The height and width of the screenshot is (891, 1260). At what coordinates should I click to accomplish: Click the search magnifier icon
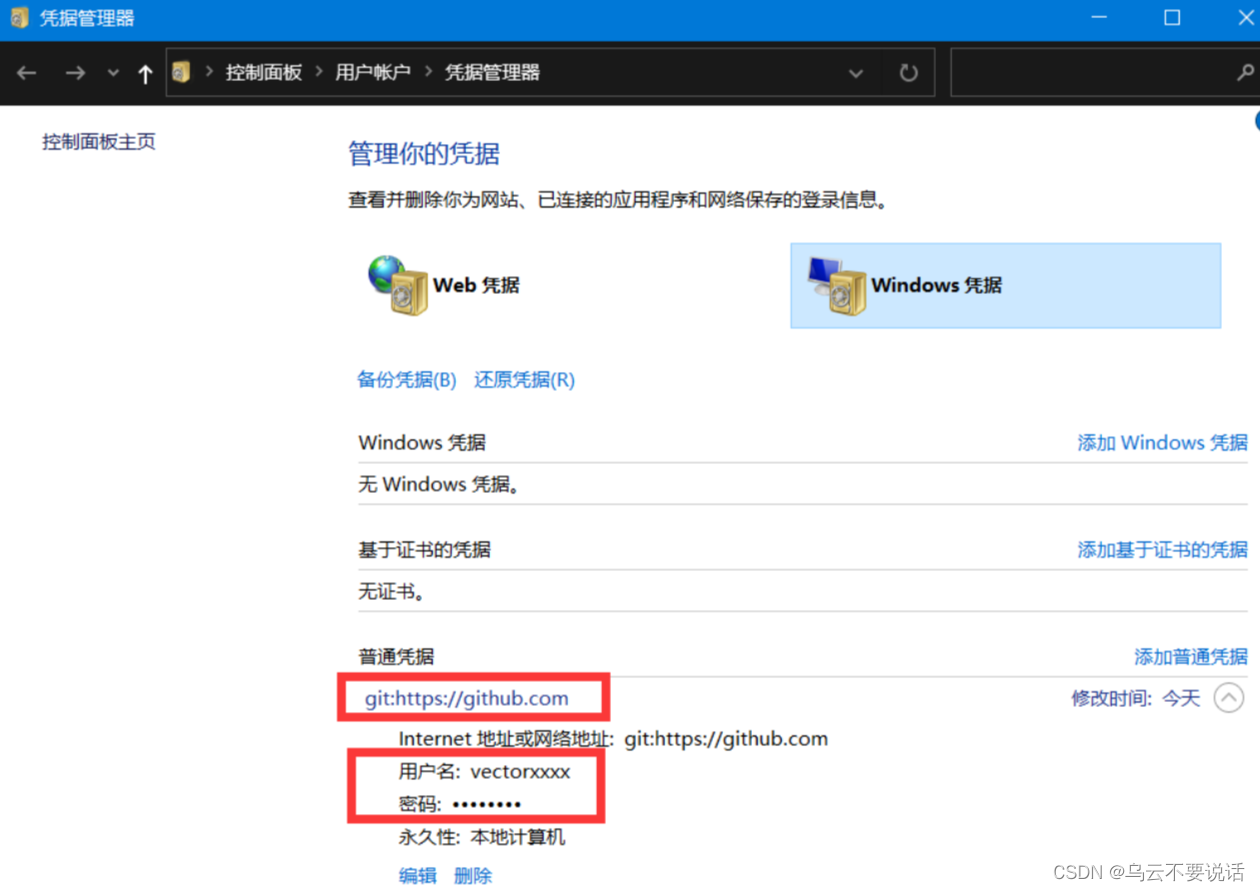[1246, 72]
